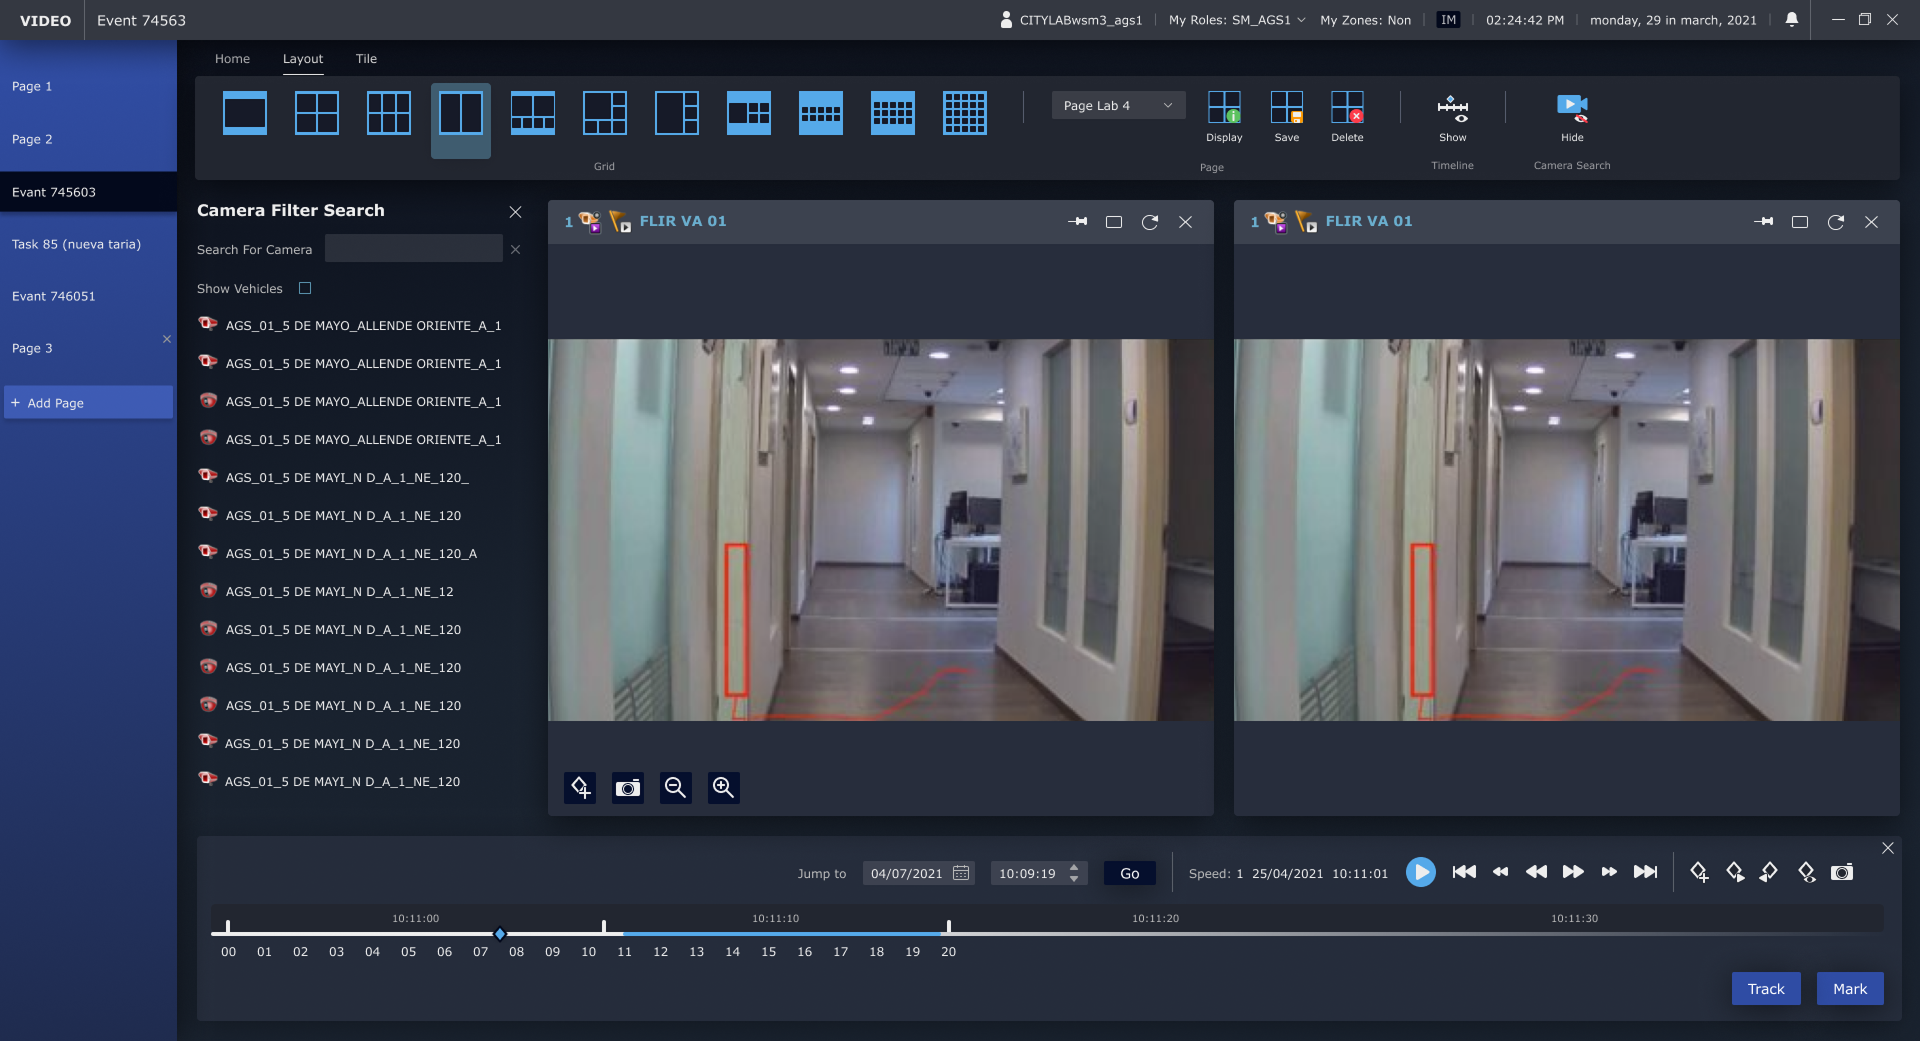Click the Save page icon
The width and height of the screenshot is (1920, 1041).
(x=1286, y=108)
